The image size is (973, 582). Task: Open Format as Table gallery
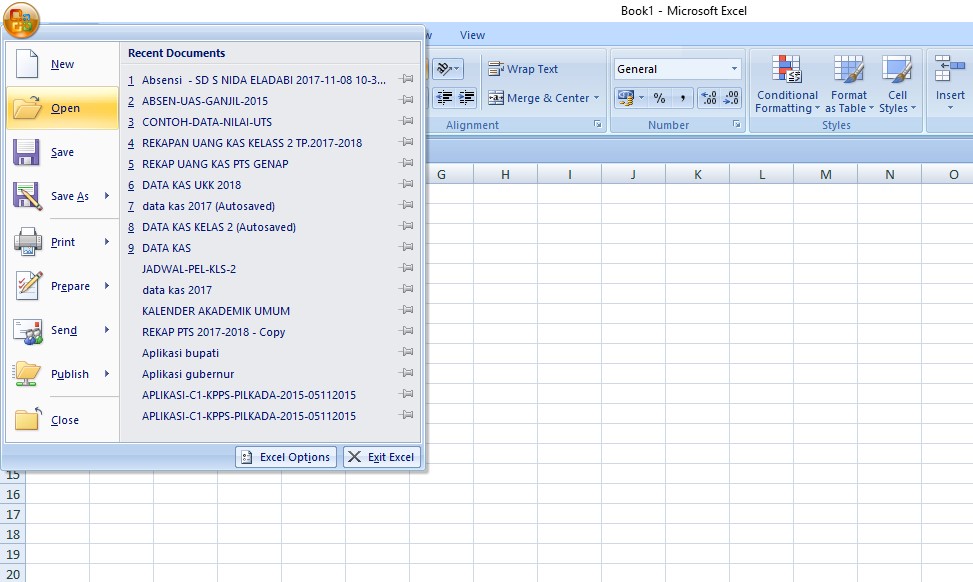pyautogui.click(x=849, y=84)
